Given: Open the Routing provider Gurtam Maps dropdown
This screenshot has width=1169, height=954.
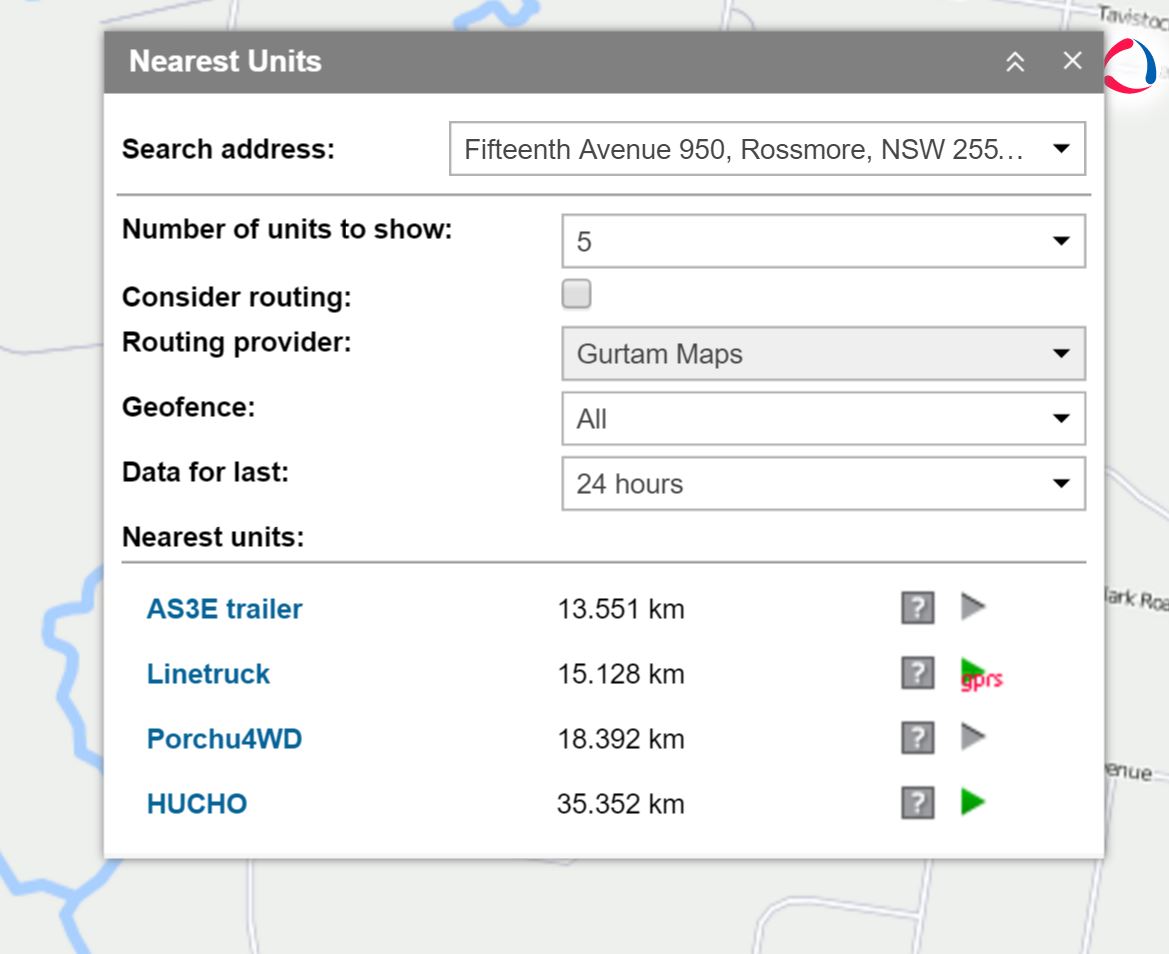Looking at the screenshot, I should pos(823,354).
